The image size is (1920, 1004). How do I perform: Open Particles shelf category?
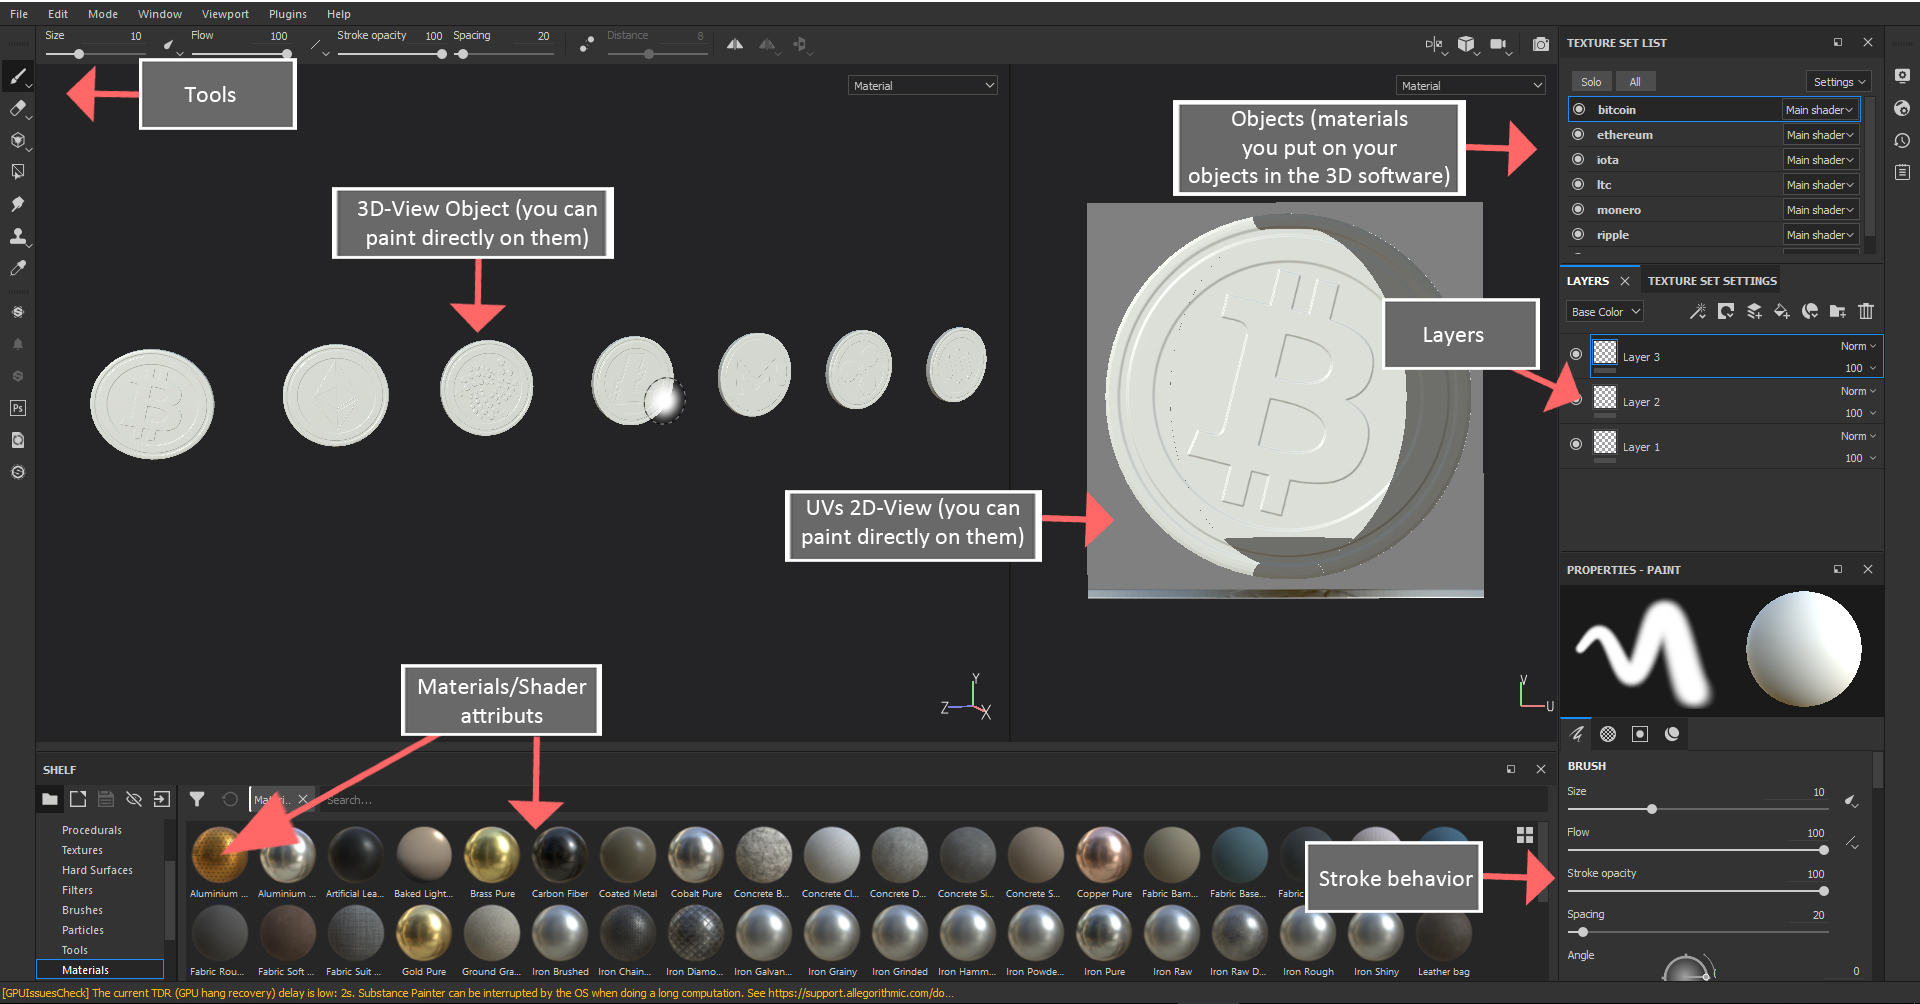(x=83, y=930)
